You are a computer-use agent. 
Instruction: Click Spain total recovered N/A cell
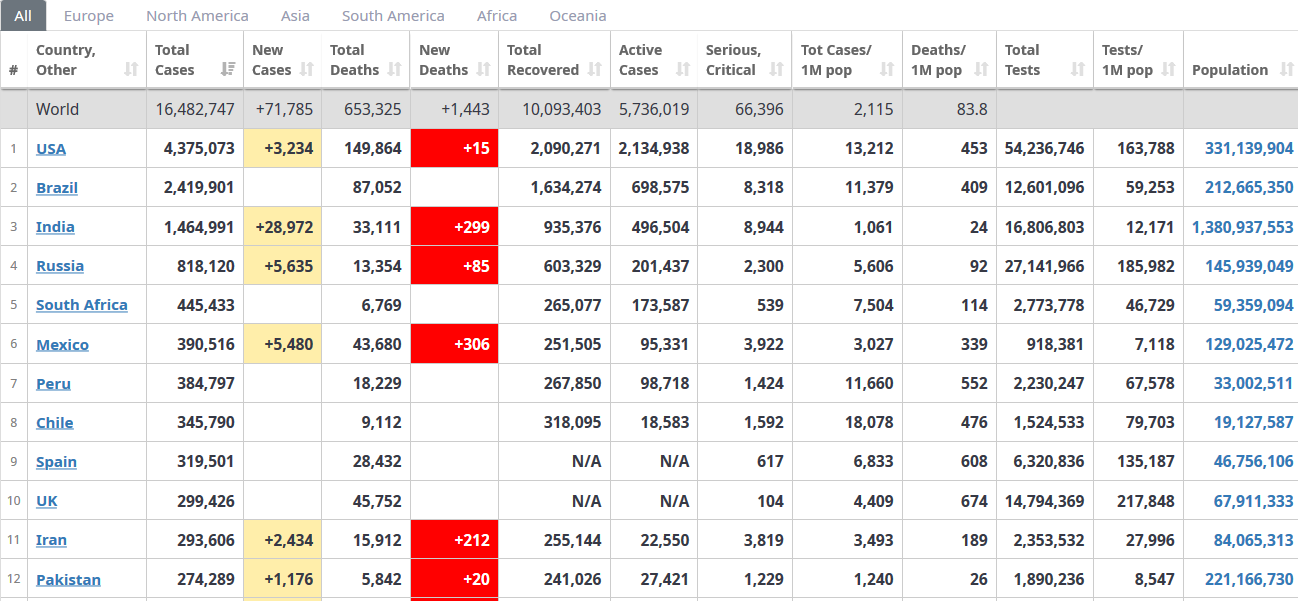[555, 462]
